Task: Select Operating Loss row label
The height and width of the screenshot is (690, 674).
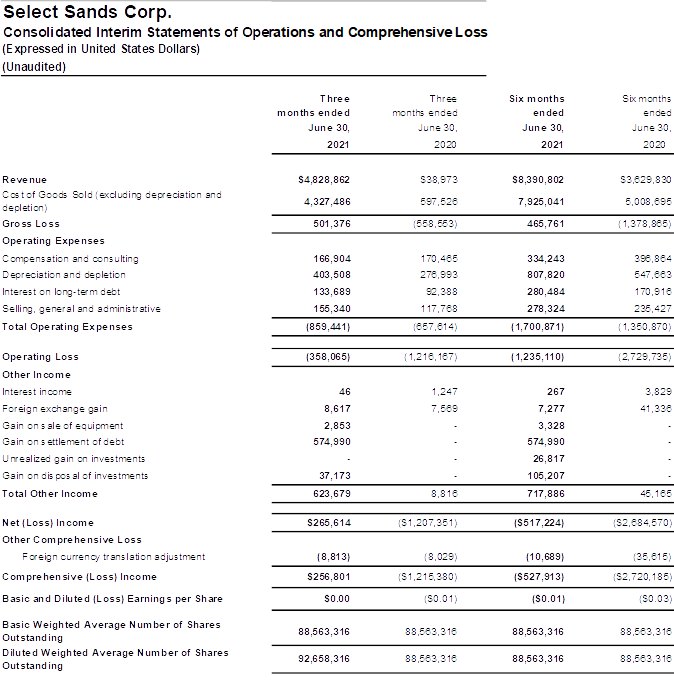Action: tap(40, 357)
